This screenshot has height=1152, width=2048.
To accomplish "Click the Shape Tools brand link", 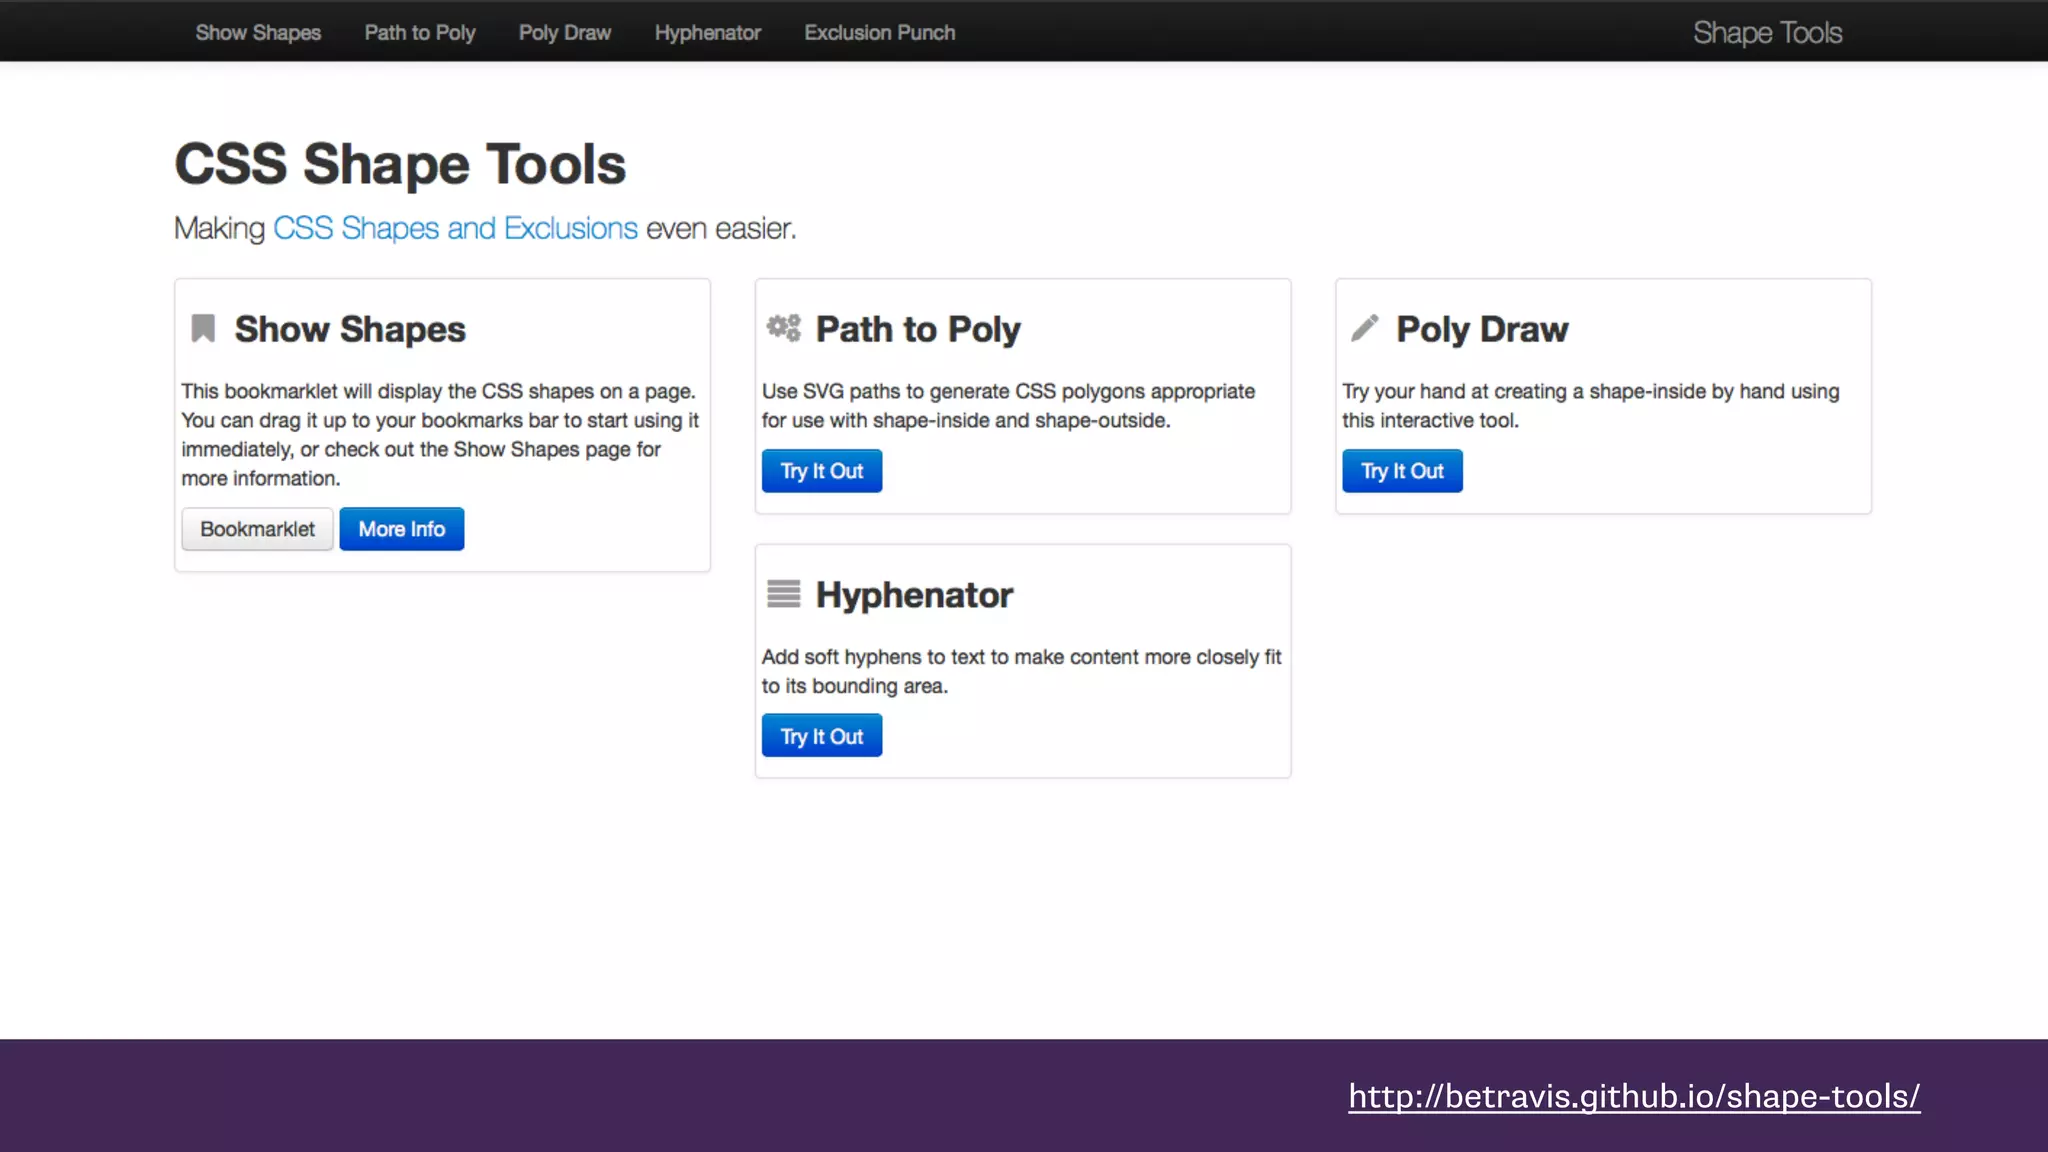I will pos(1767,33).
